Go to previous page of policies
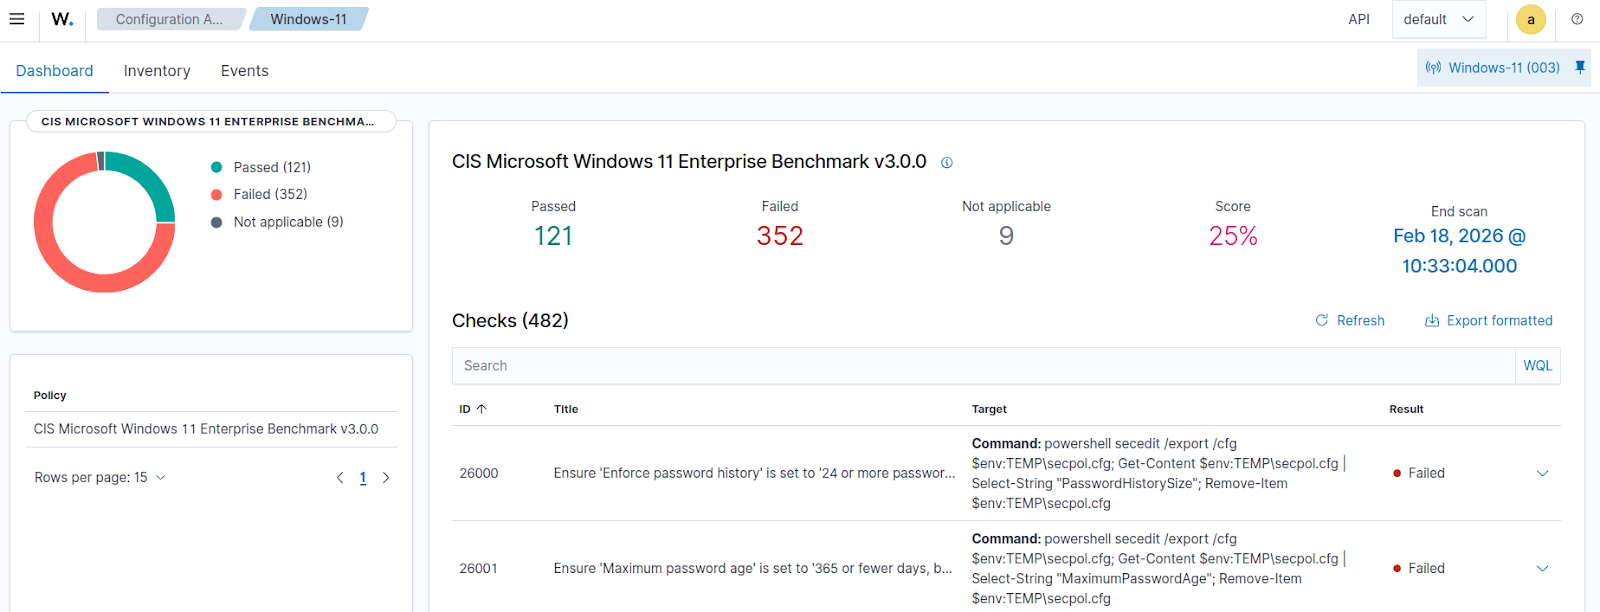The height and width of the screenshot is (612, 1600). point(340,478)
